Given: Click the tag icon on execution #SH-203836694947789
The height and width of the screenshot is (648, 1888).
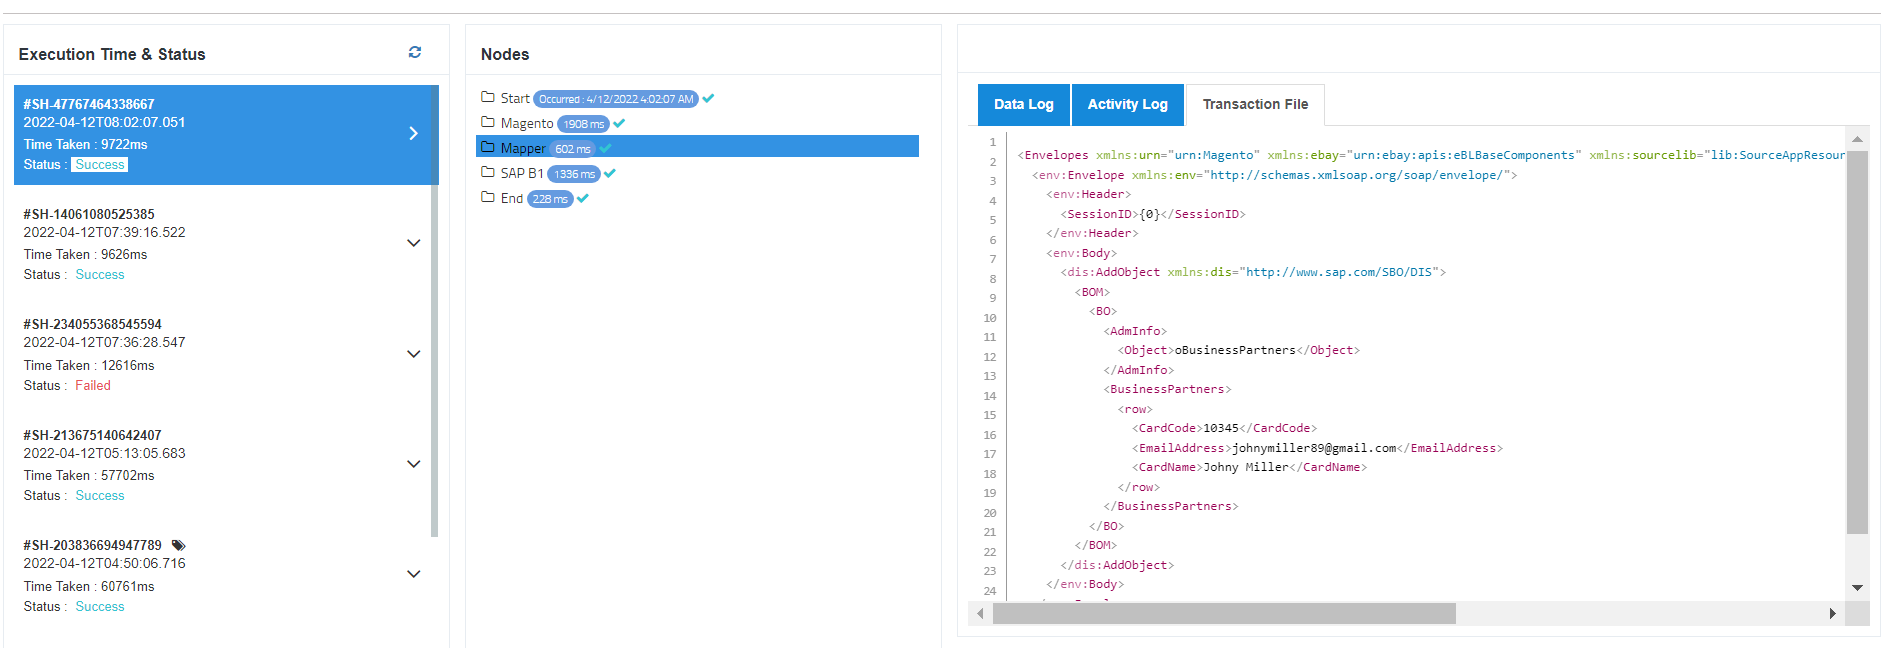Looking at the screenshot, I should point(178,545).
